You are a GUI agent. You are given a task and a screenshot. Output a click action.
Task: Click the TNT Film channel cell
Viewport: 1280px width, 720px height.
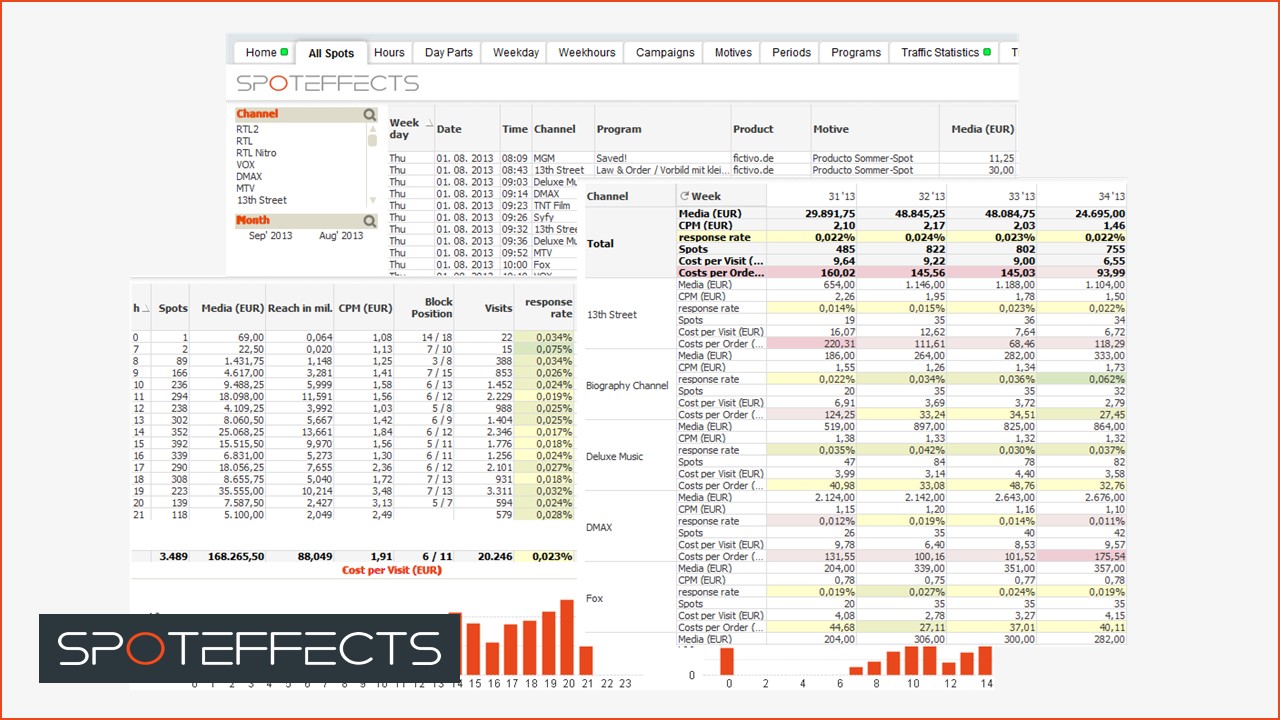[555, 205]
